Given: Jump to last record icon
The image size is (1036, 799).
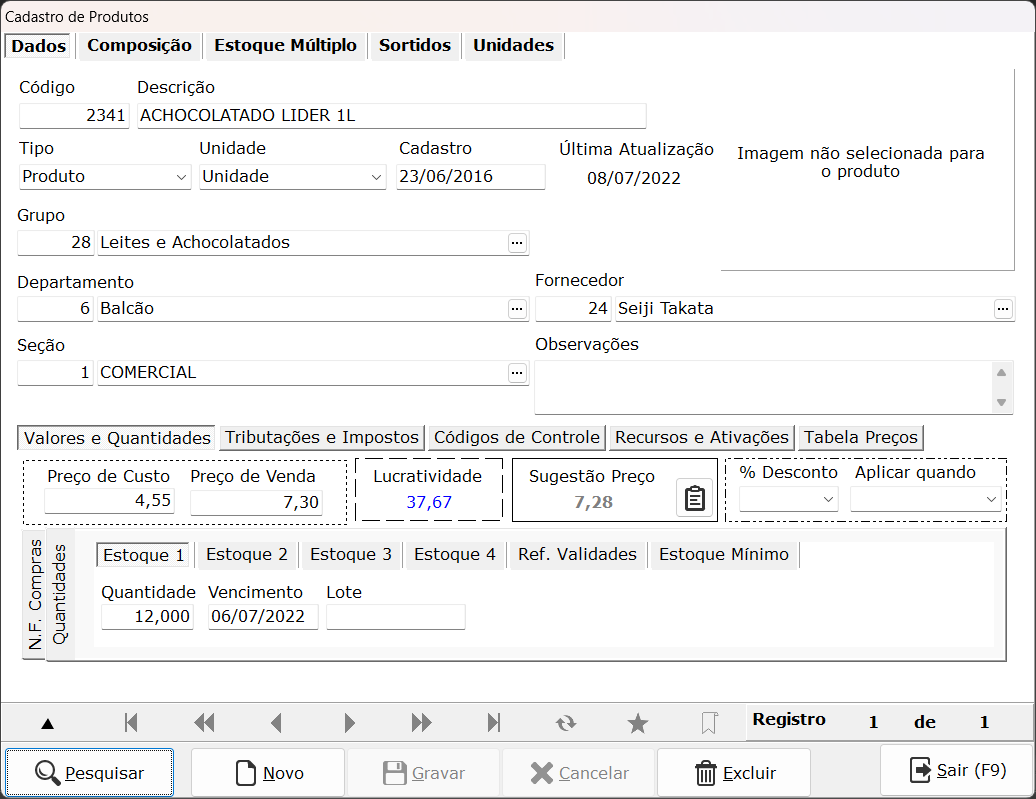Looking at the screenshot, I should 494,723.
